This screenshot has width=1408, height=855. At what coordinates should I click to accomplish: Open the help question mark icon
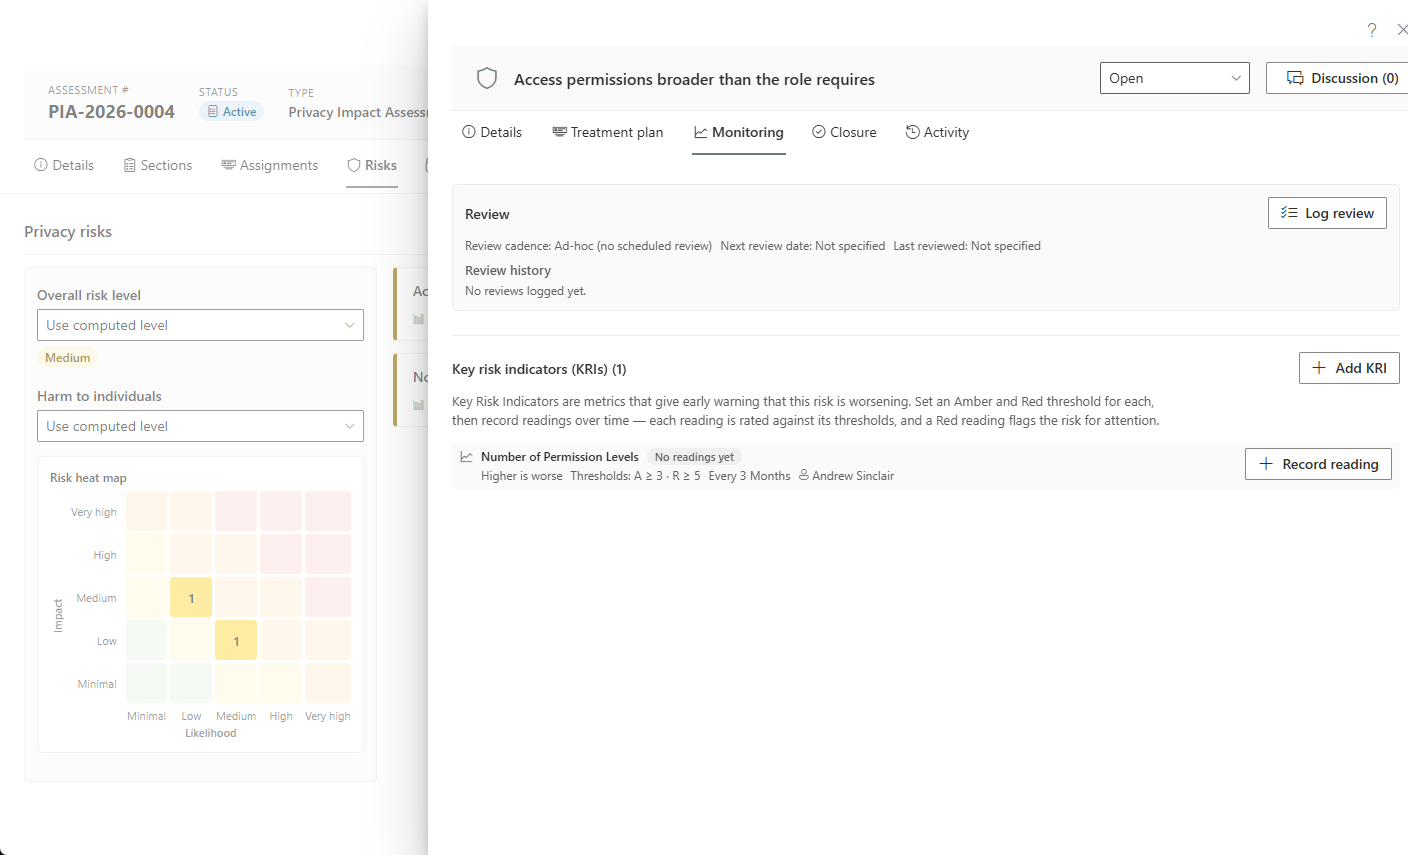click(1372, 30)
